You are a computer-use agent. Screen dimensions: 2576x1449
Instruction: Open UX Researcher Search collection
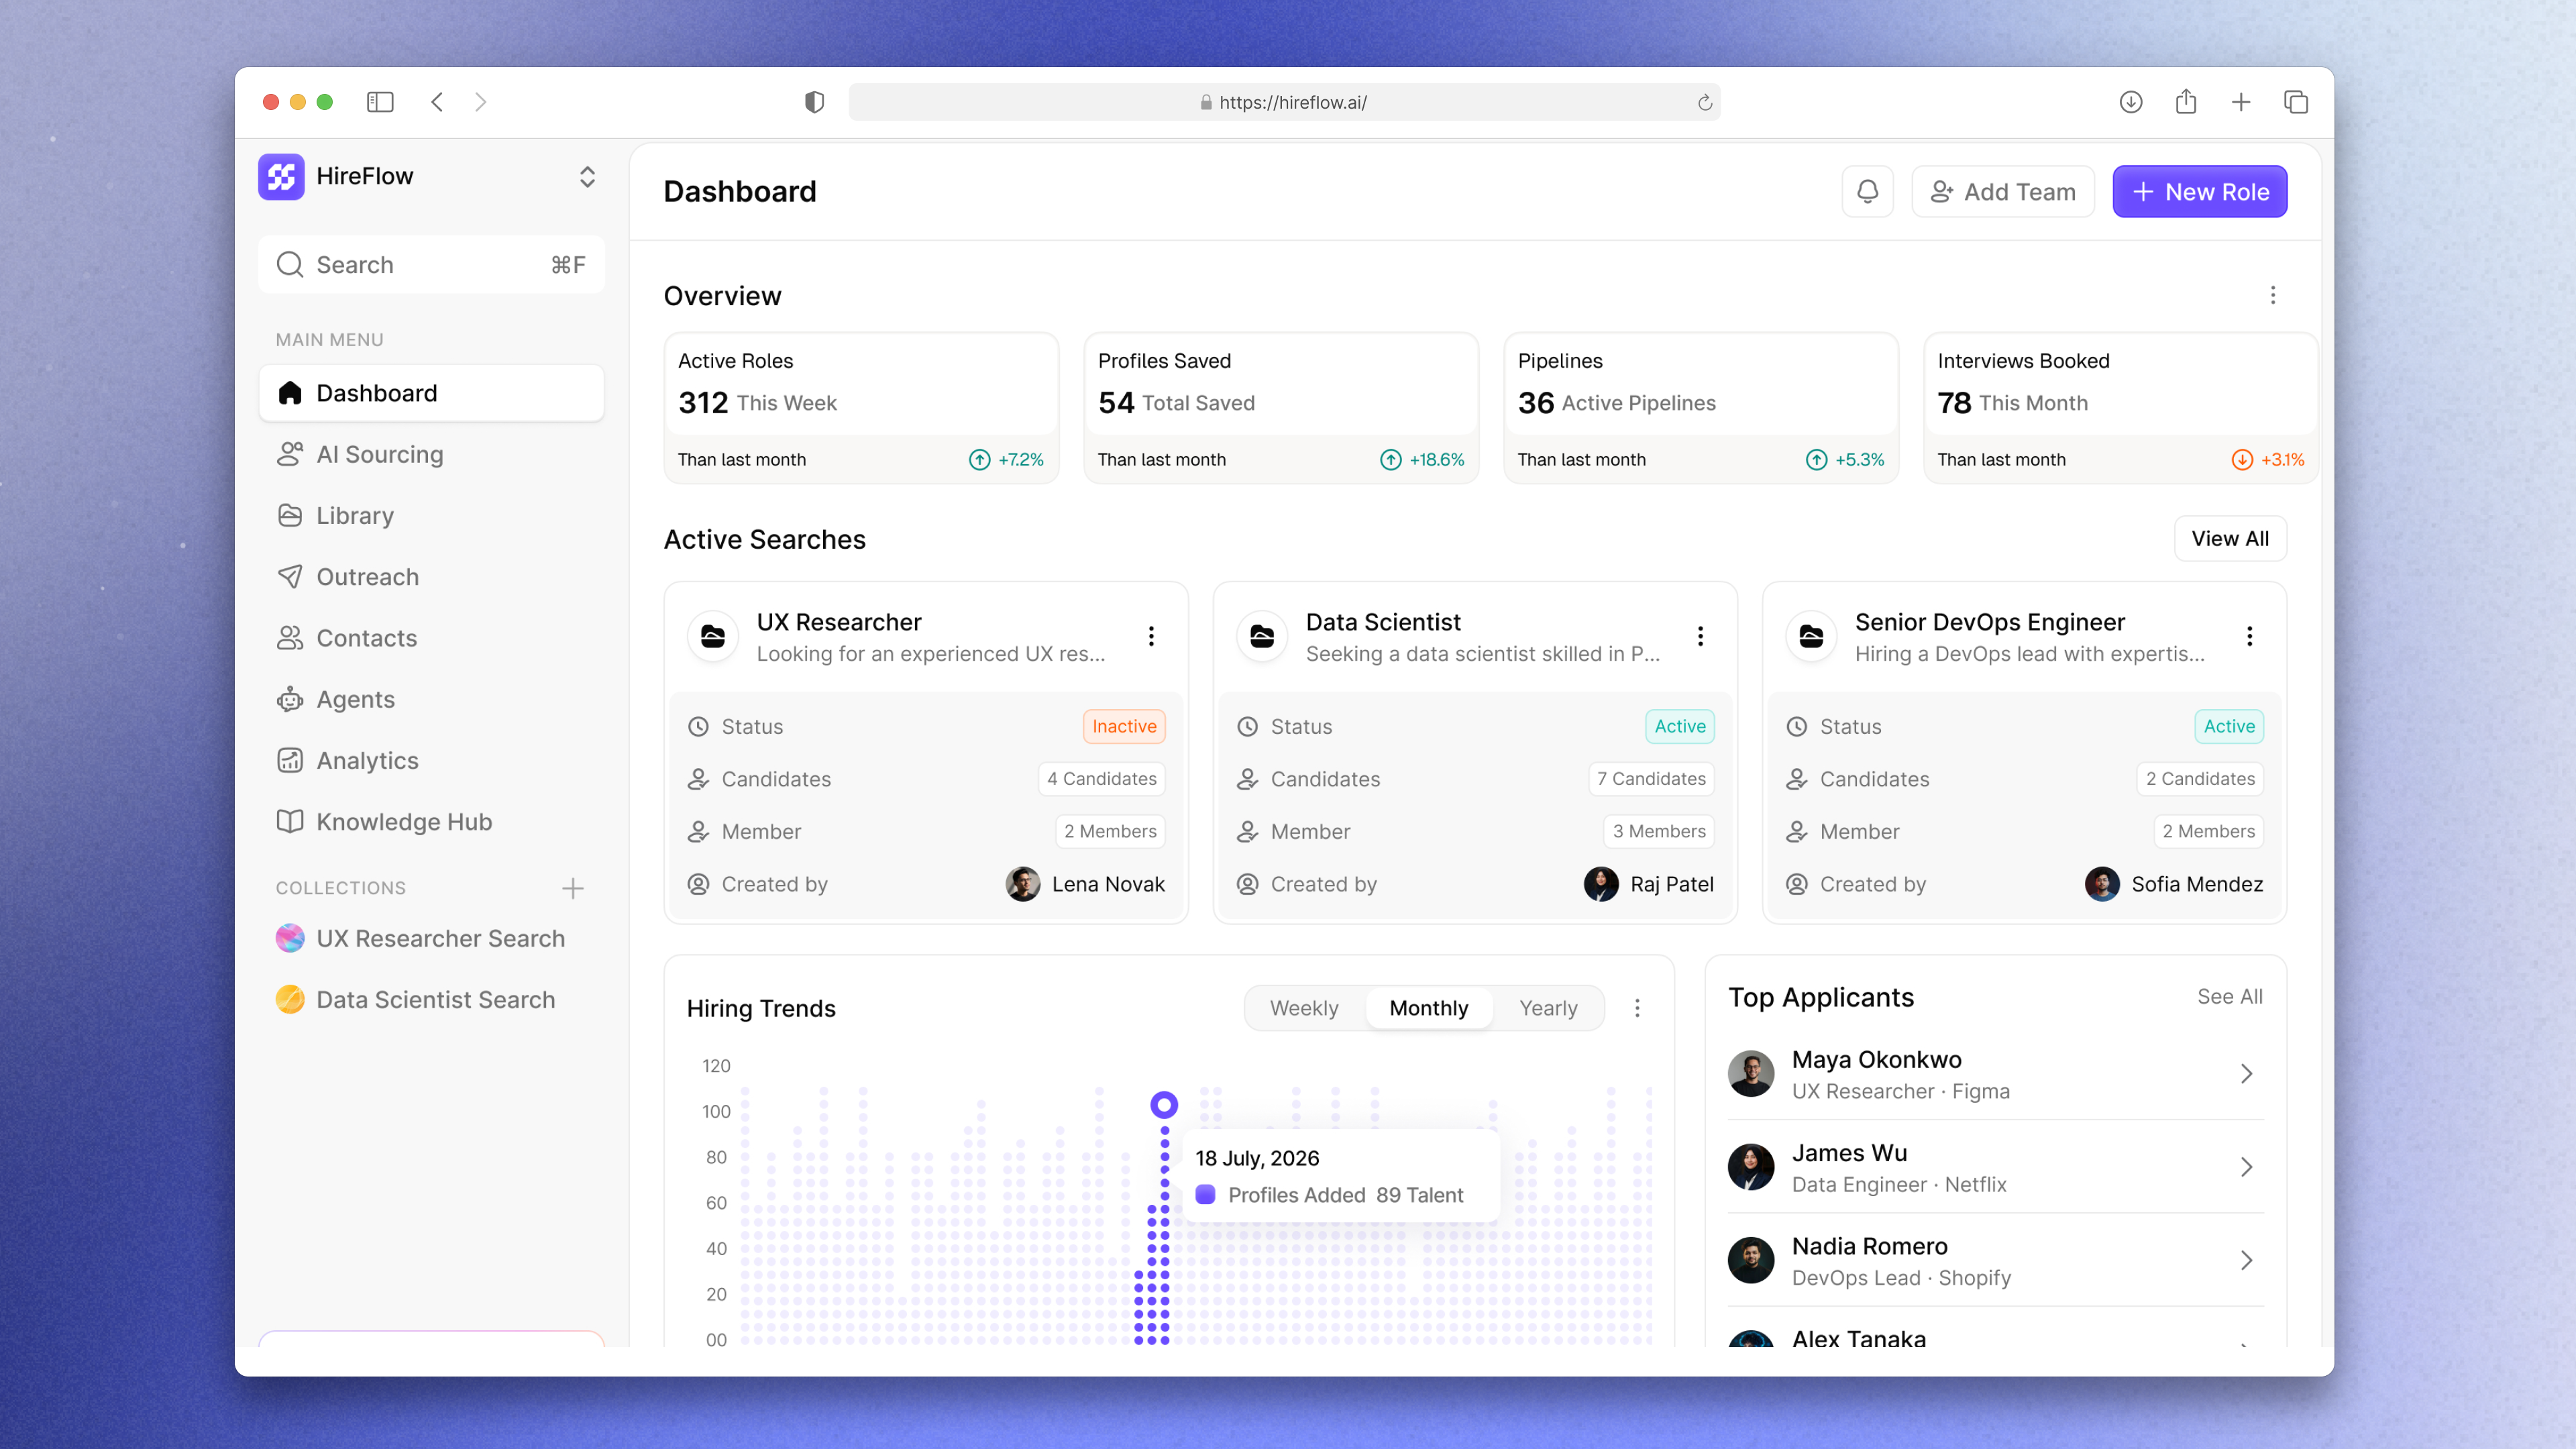point(431,938)
